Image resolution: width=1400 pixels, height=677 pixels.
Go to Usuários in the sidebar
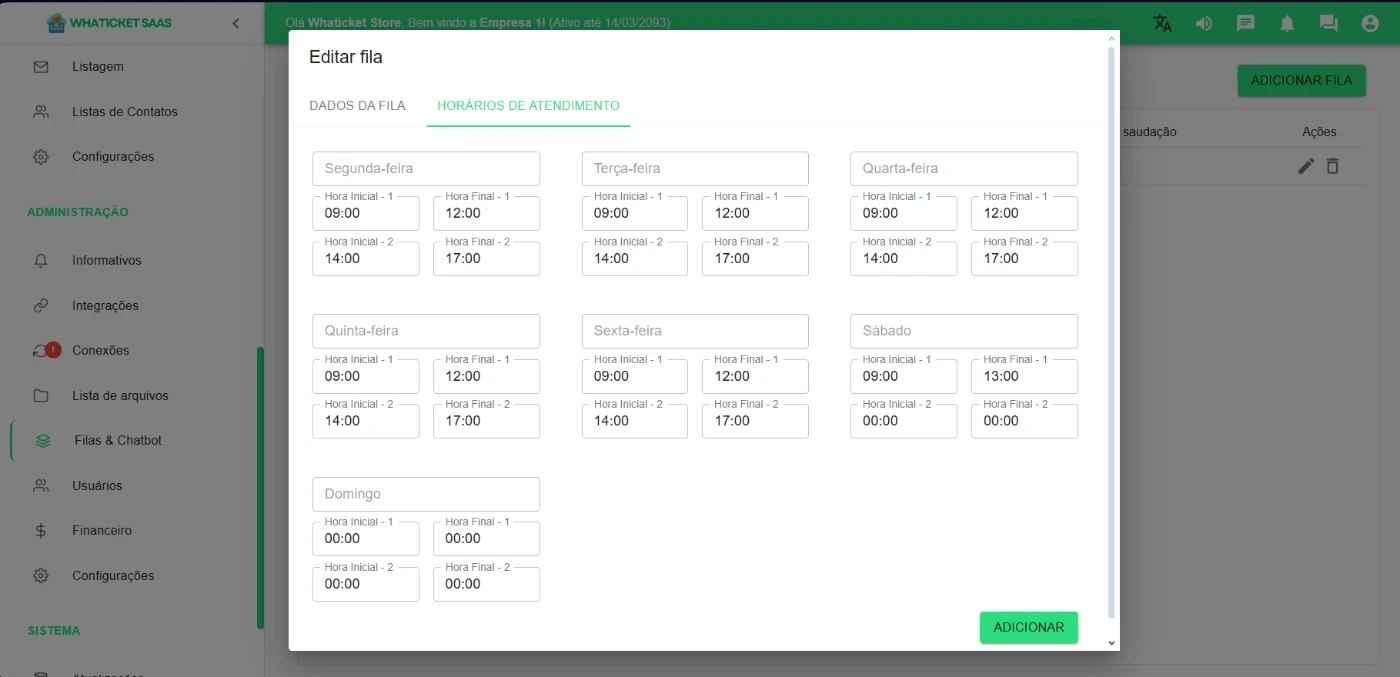point(97,485)
